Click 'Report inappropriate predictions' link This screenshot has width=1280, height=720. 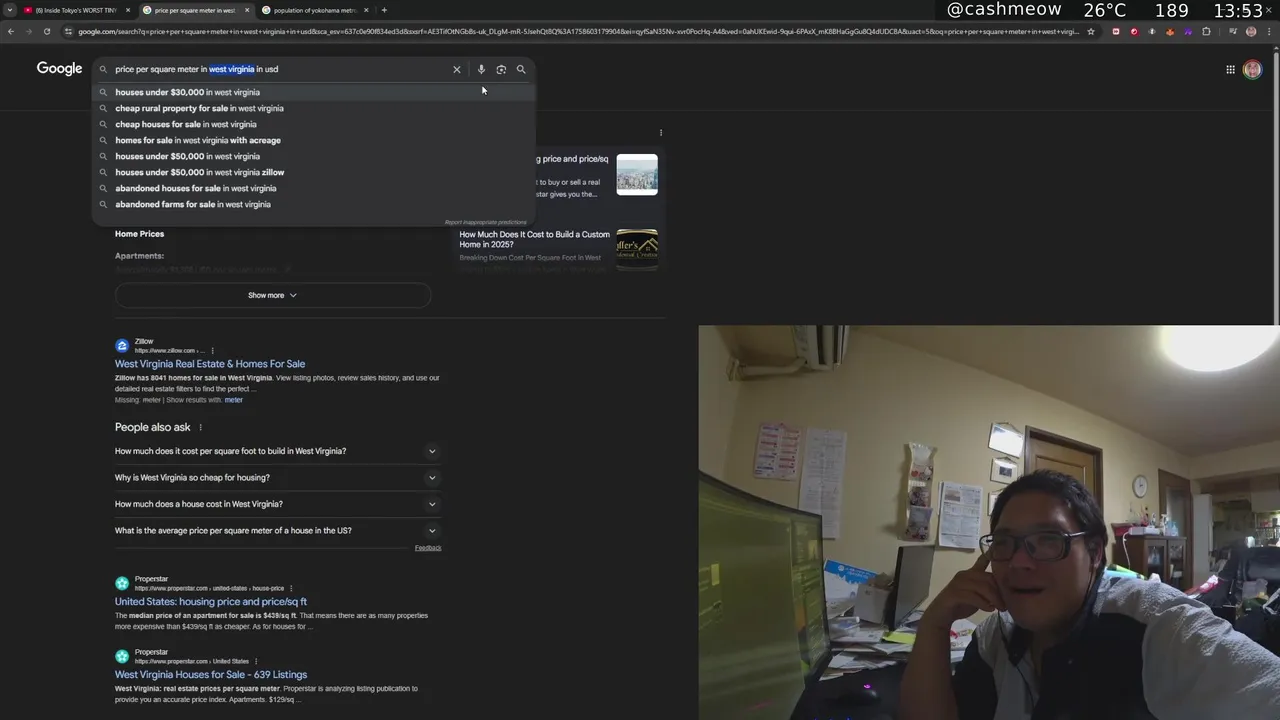click(x=485, y=222)
